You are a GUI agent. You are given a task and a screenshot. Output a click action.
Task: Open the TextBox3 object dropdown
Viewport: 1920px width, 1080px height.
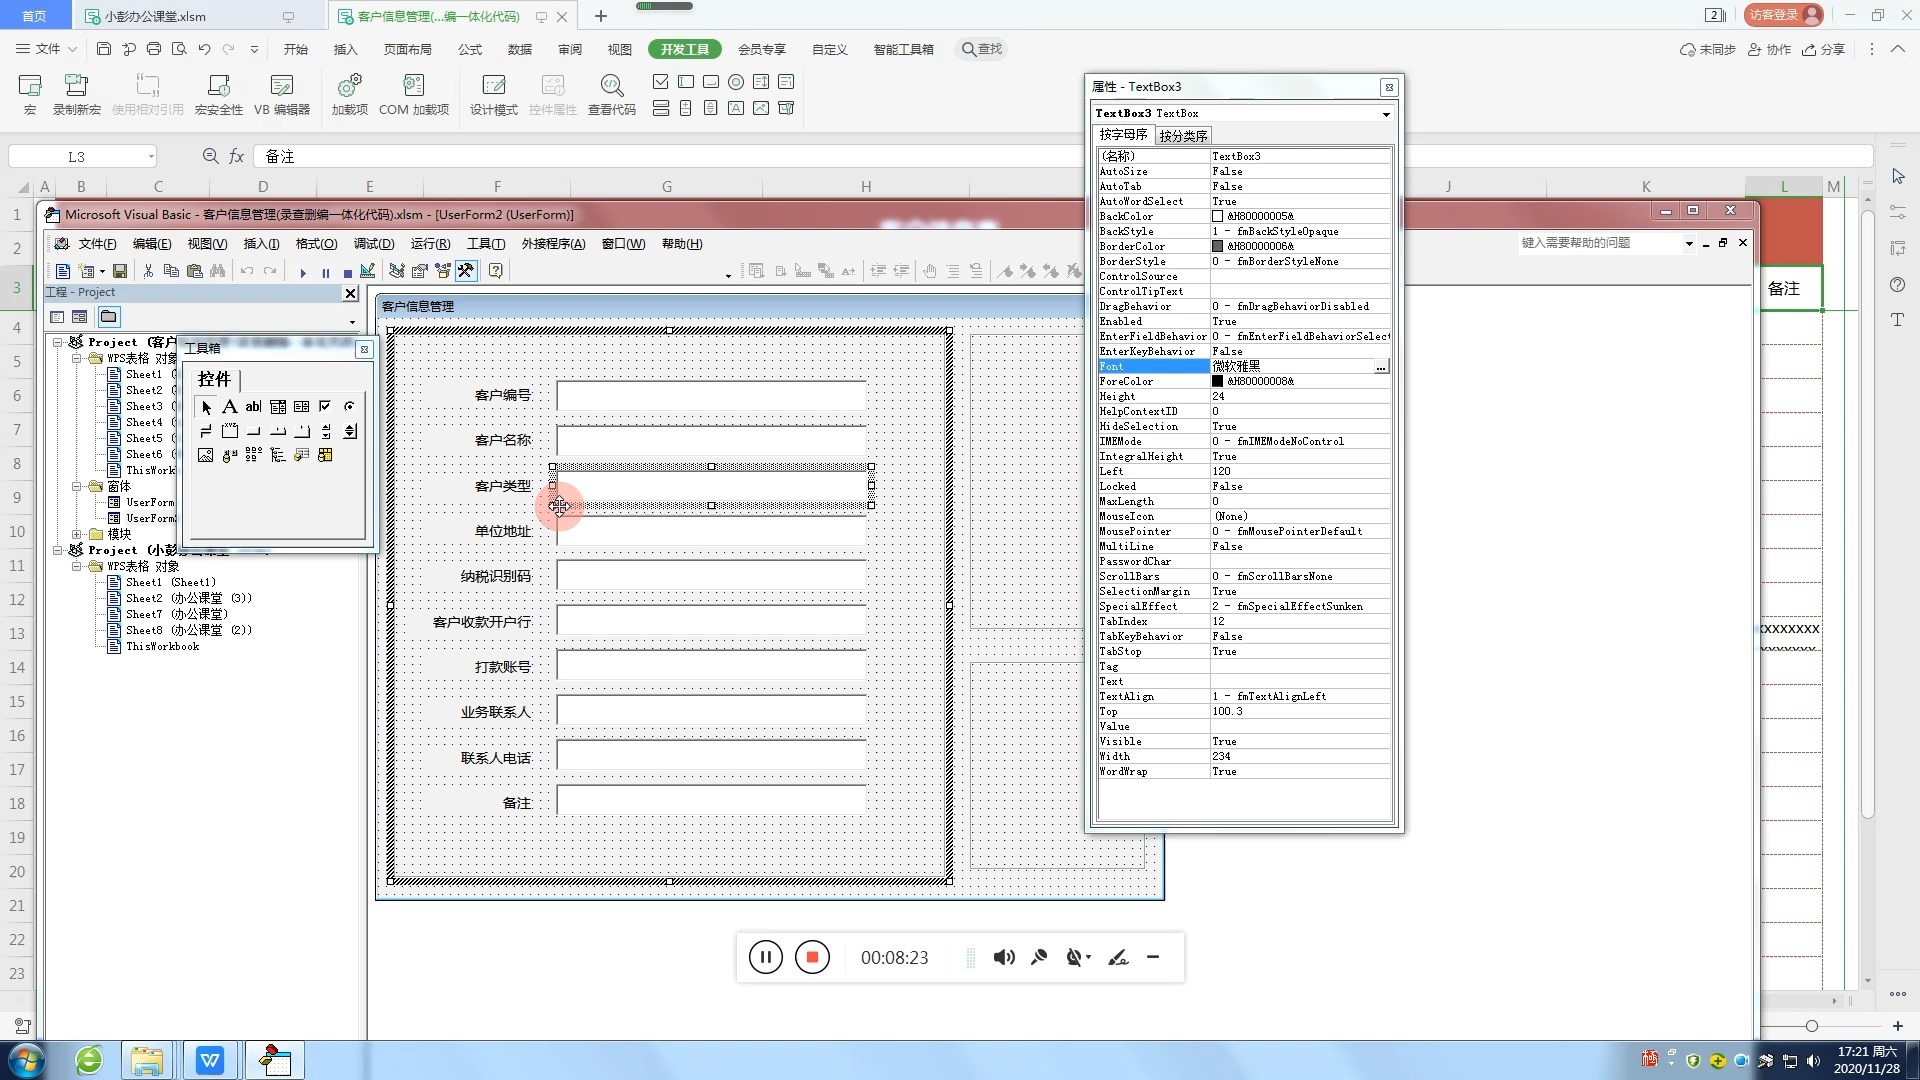1386,114
